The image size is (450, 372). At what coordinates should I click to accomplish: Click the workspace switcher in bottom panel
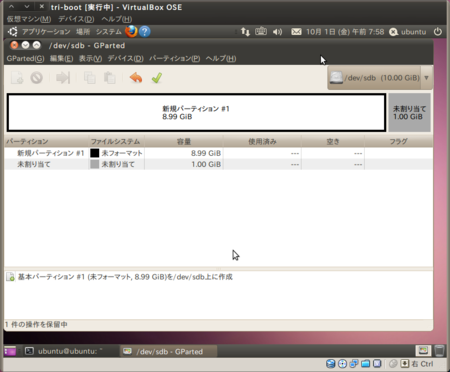pos(423,351)
